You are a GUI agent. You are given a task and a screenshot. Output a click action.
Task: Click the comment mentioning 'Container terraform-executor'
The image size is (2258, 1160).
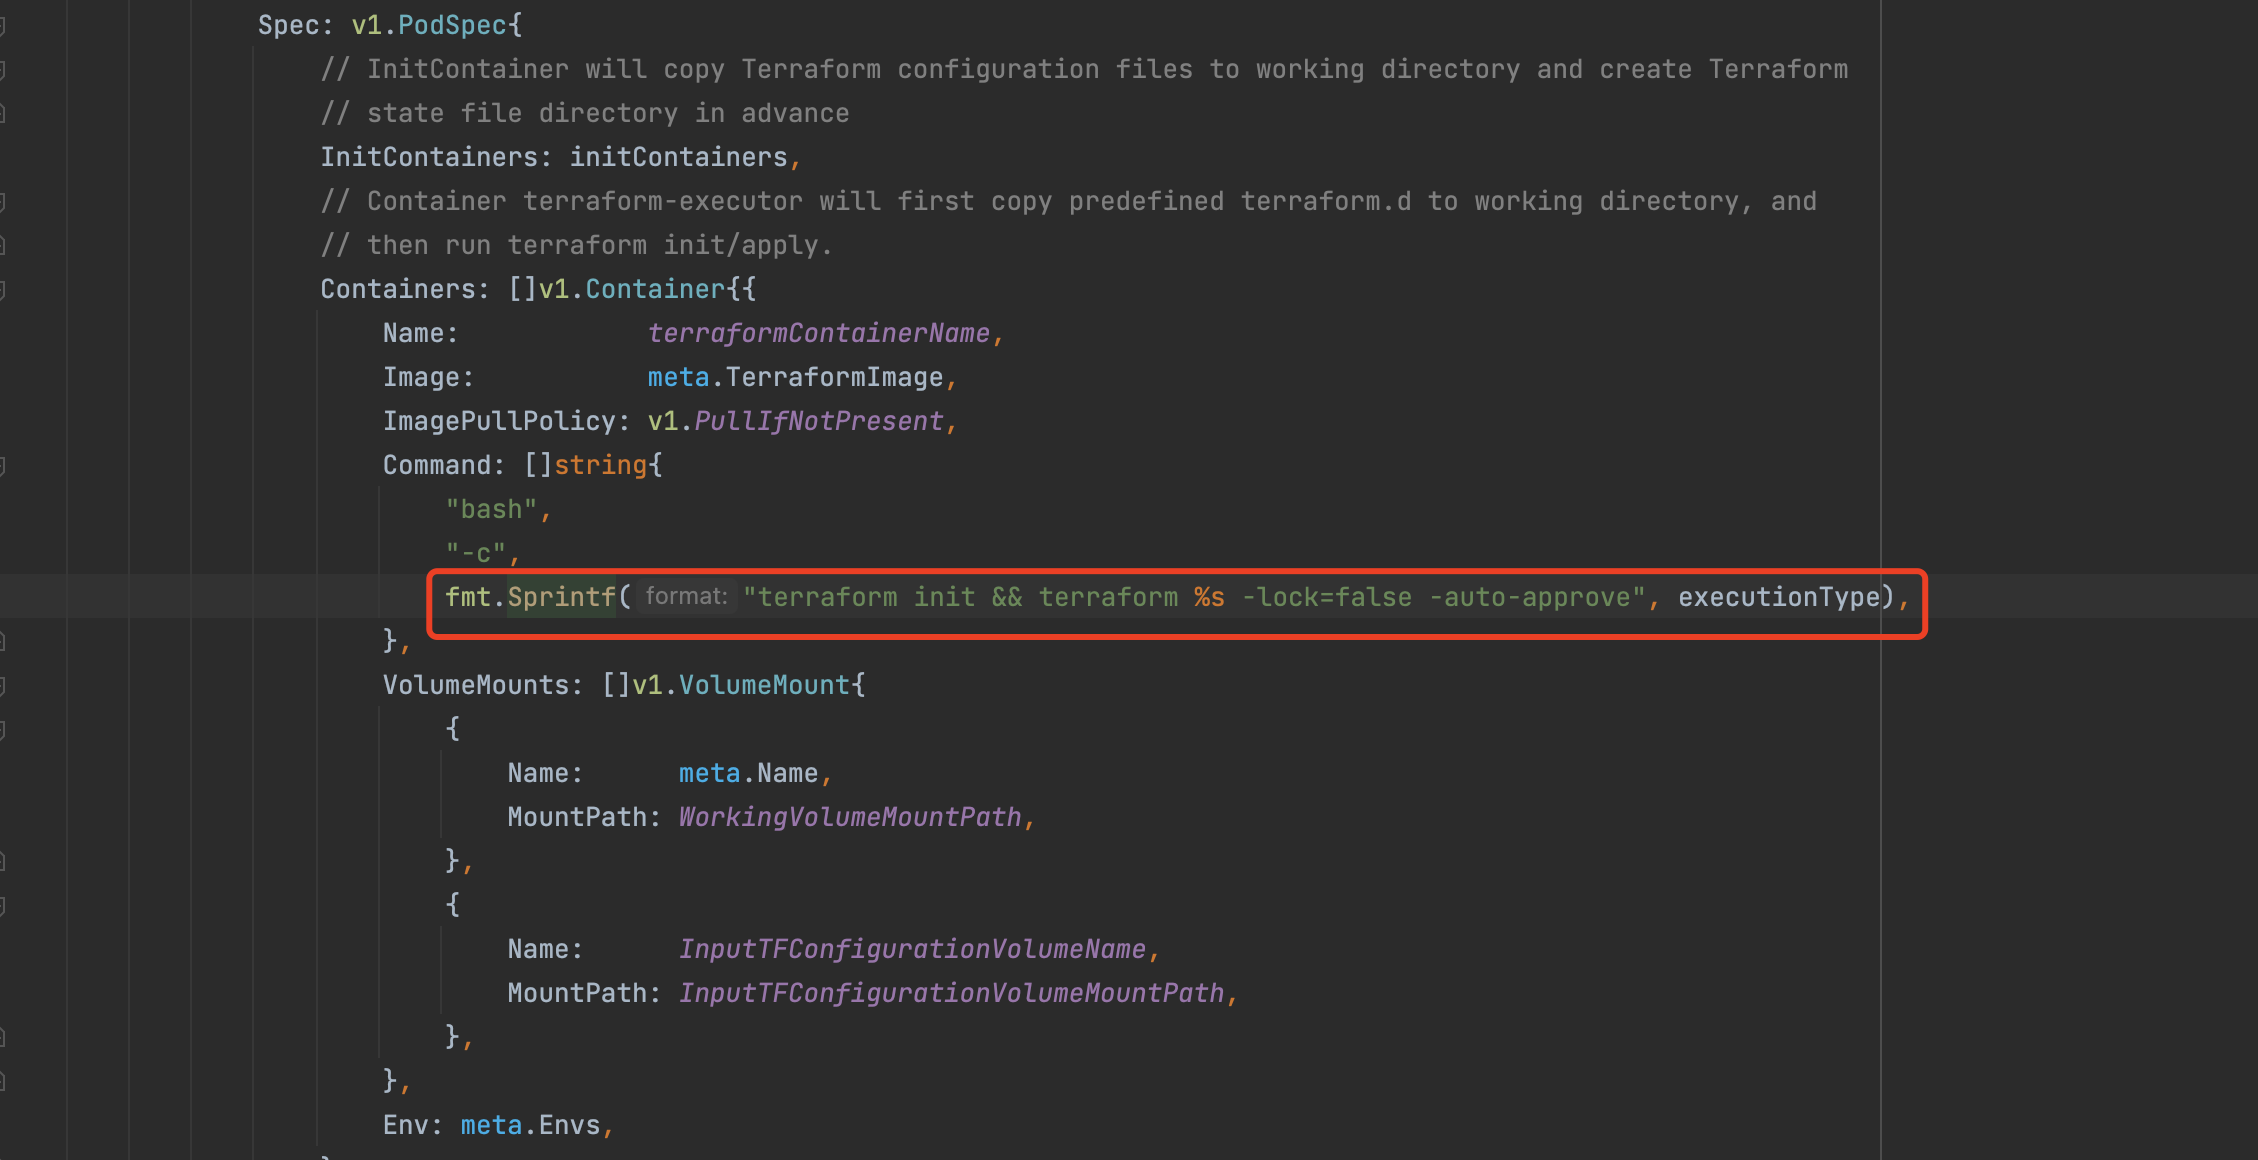tap(1068, 201)
